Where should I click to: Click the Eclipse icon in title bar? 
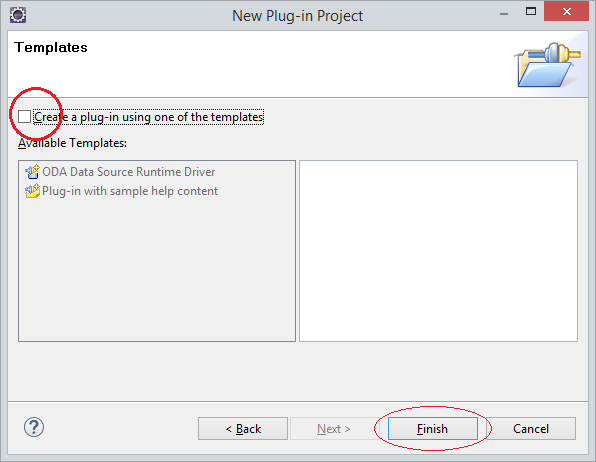18,15
